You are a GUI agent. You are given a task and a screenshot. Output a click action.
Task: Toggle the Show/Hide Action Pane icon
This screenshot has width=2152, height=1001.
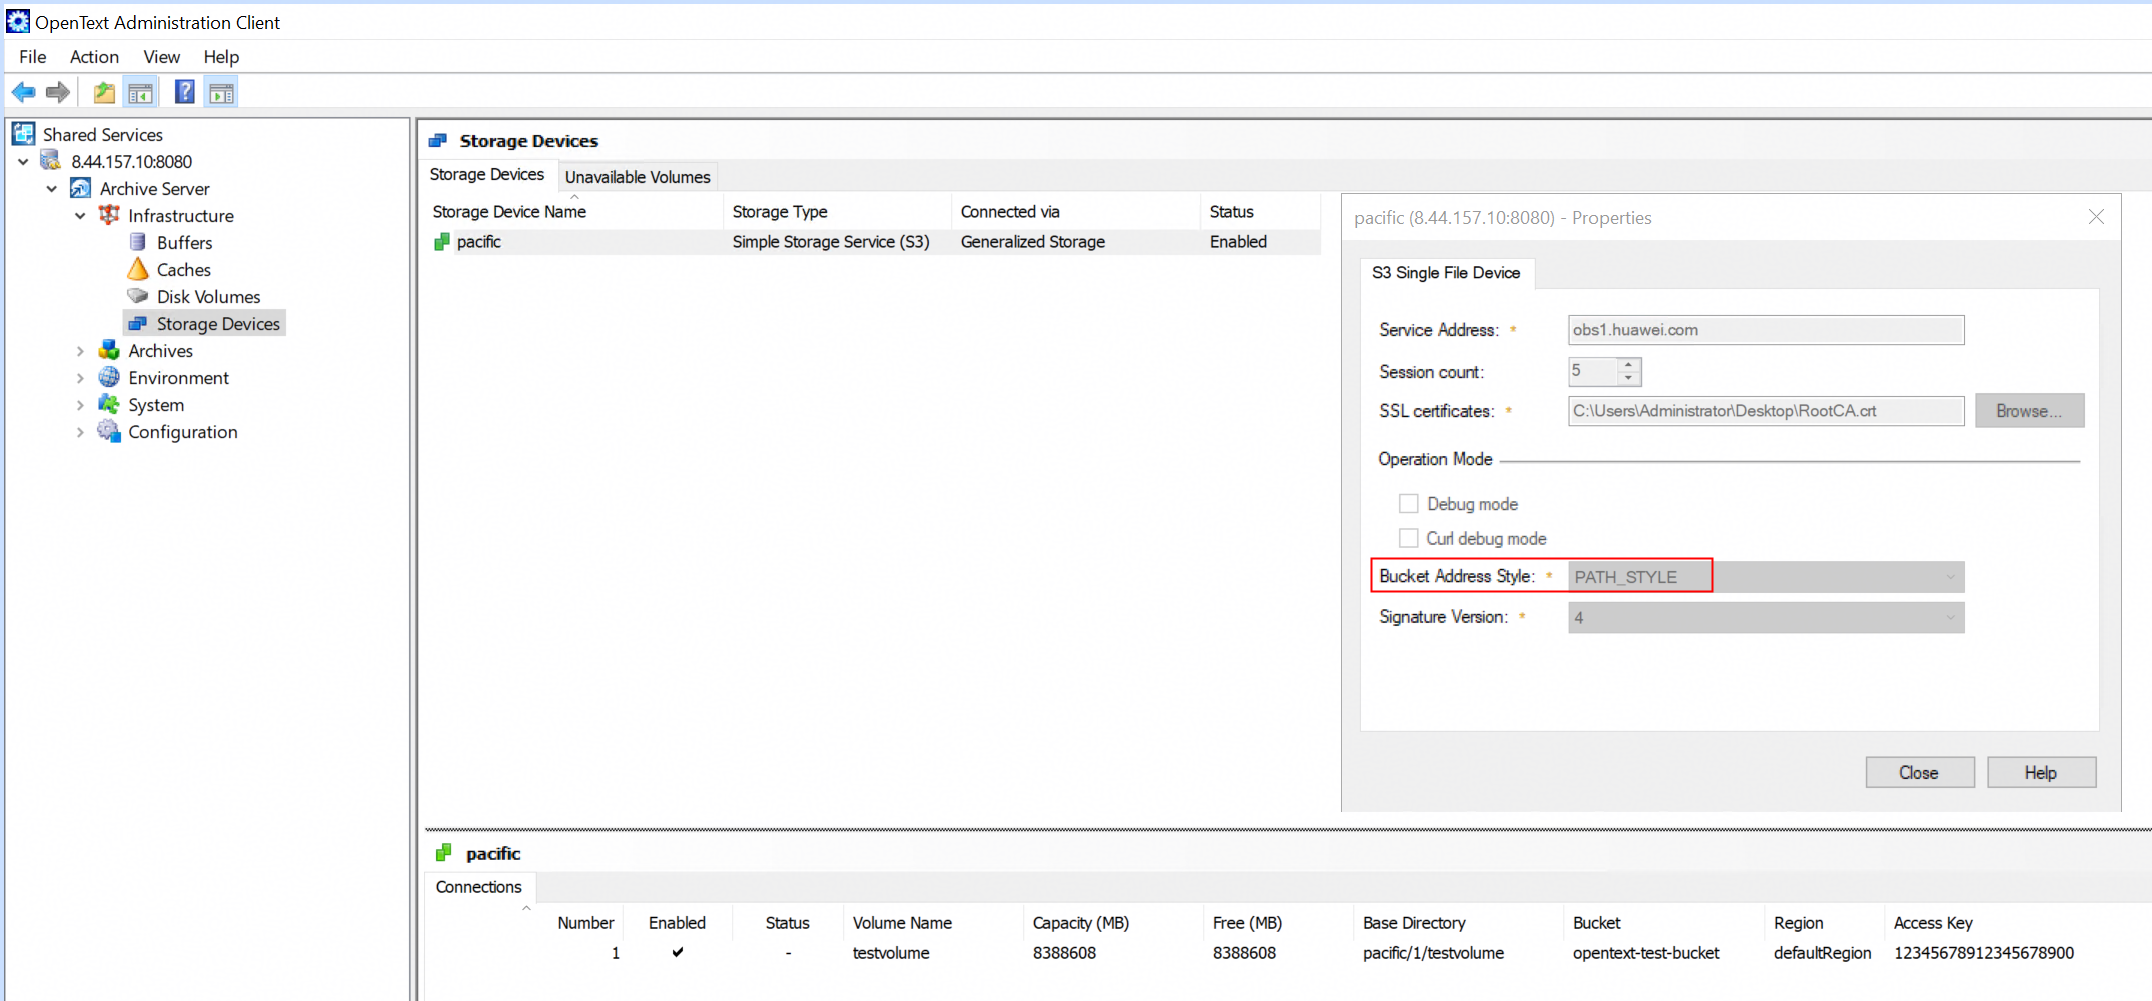221,93
